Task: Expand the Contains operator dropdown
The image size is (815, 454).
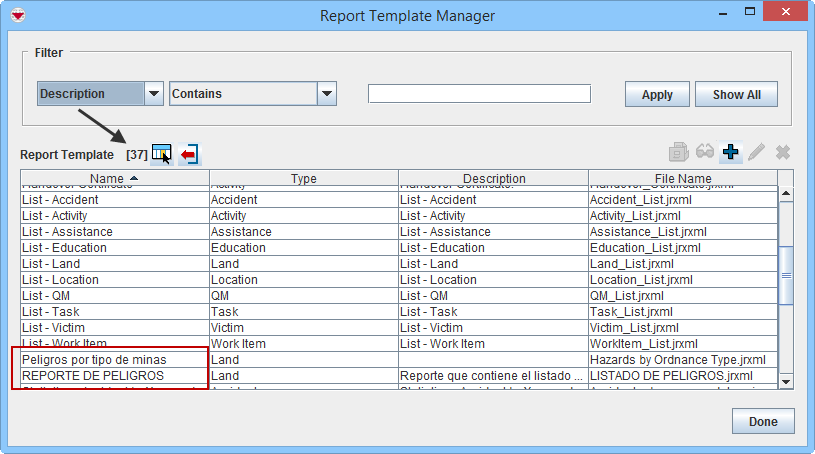Action: point(326,94)
